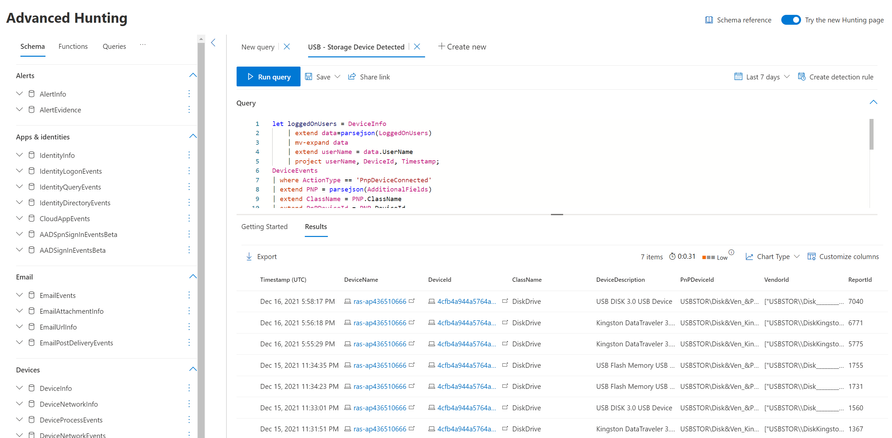The width and height of the screenshot is (892, 438).
Task: Click ReportId 1755 cell
Action: pos(856,365)
